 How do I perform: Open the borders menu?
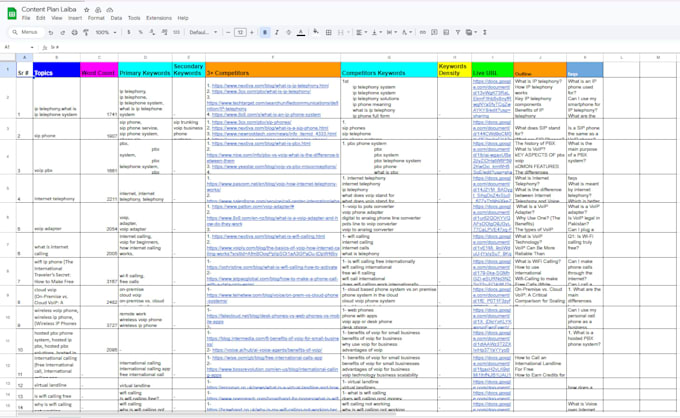[x=329, y=33]
